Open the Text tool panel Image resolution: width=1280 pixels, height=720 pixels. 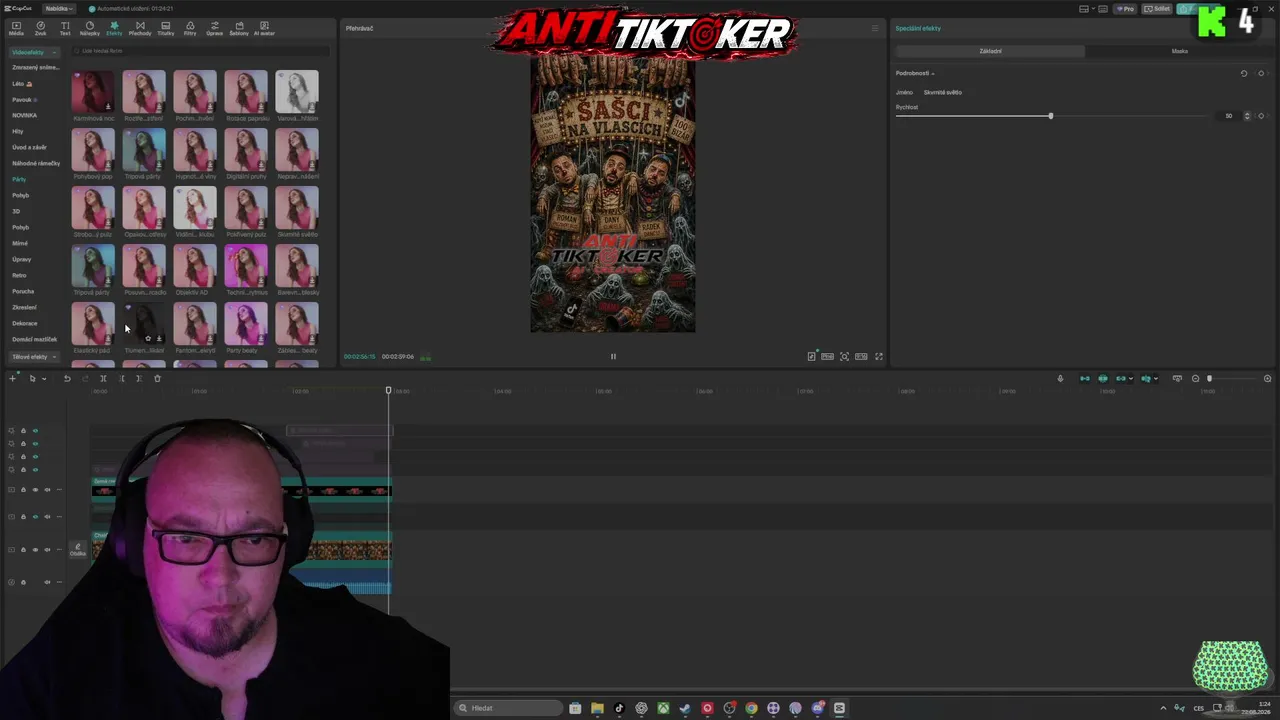pos(65,28)
